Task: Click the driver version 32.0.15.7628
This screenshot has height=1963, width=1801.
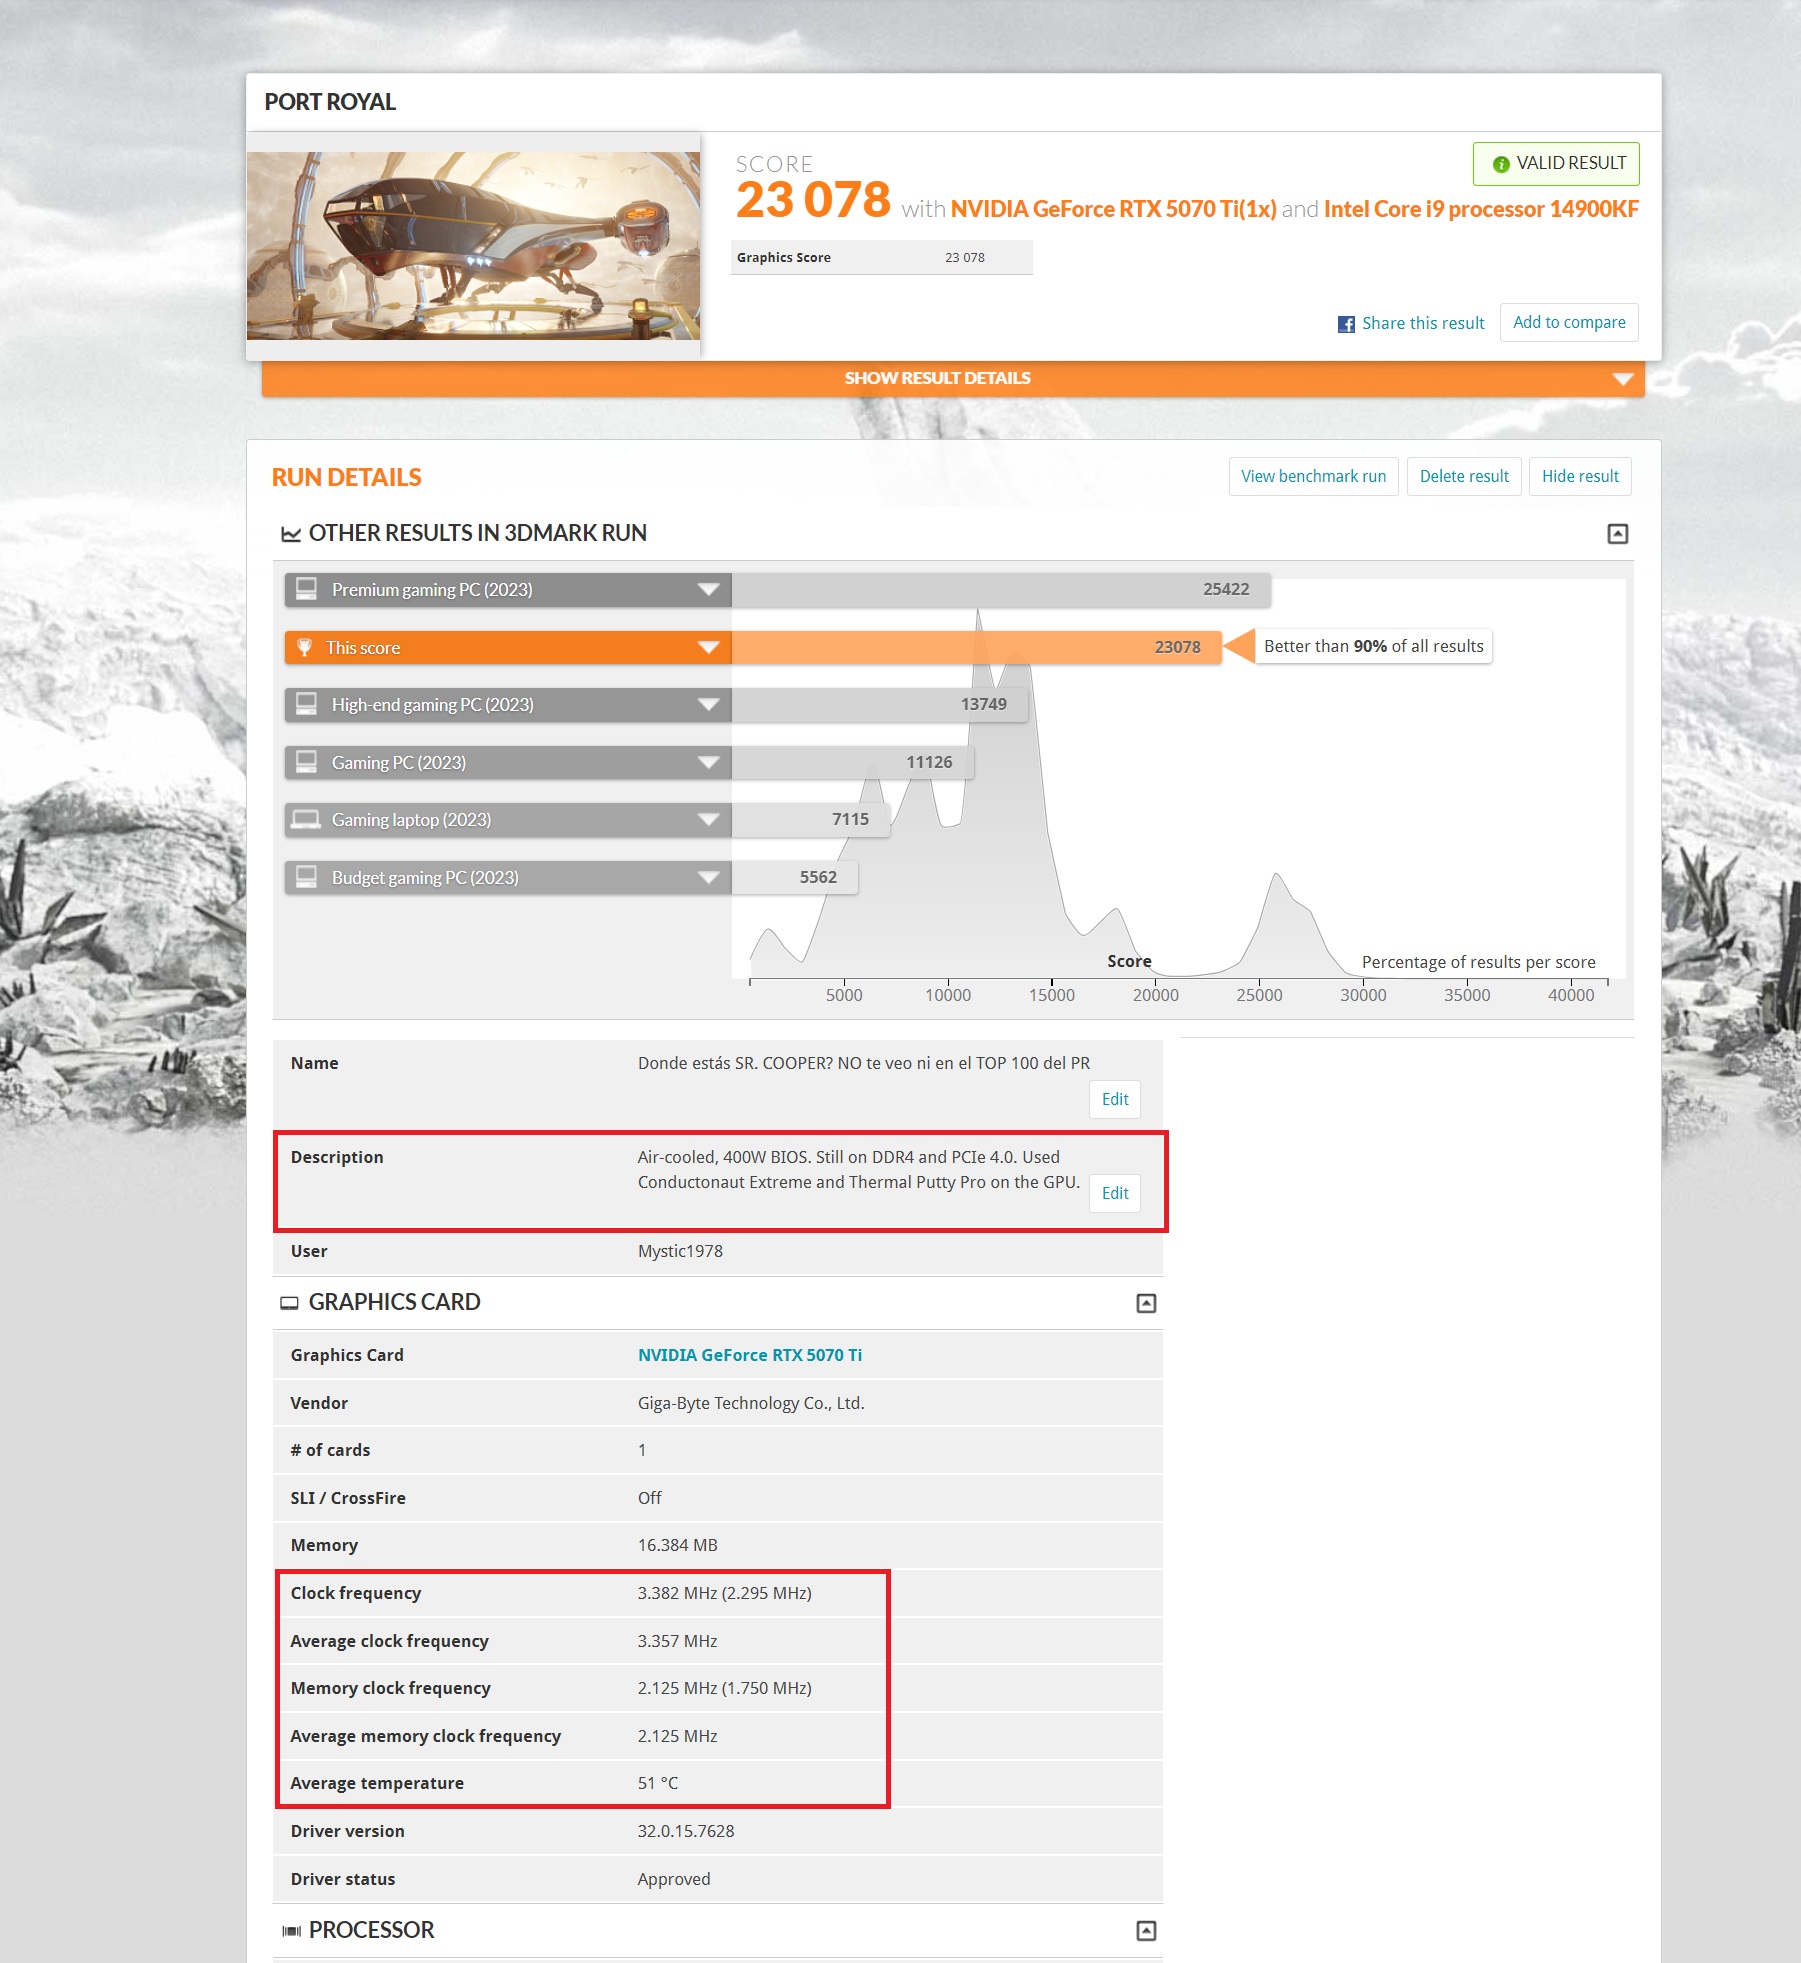Action: tap(686, 1832)
